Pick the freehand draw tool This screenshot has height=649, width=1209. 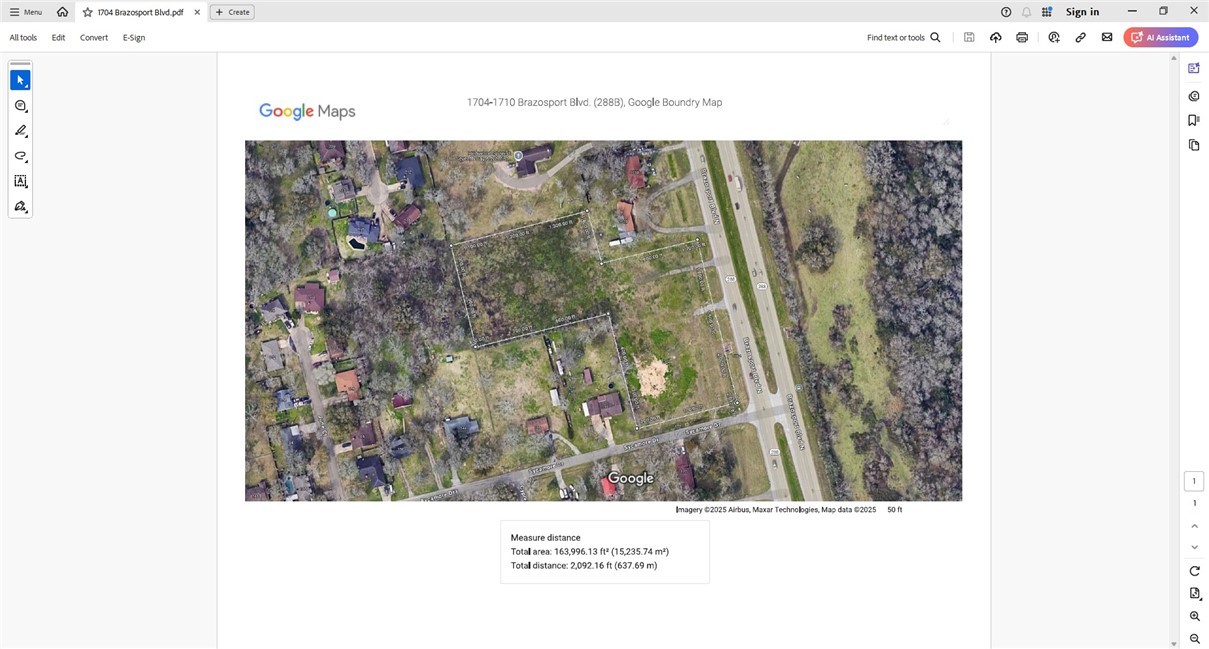tap(20, 156)
